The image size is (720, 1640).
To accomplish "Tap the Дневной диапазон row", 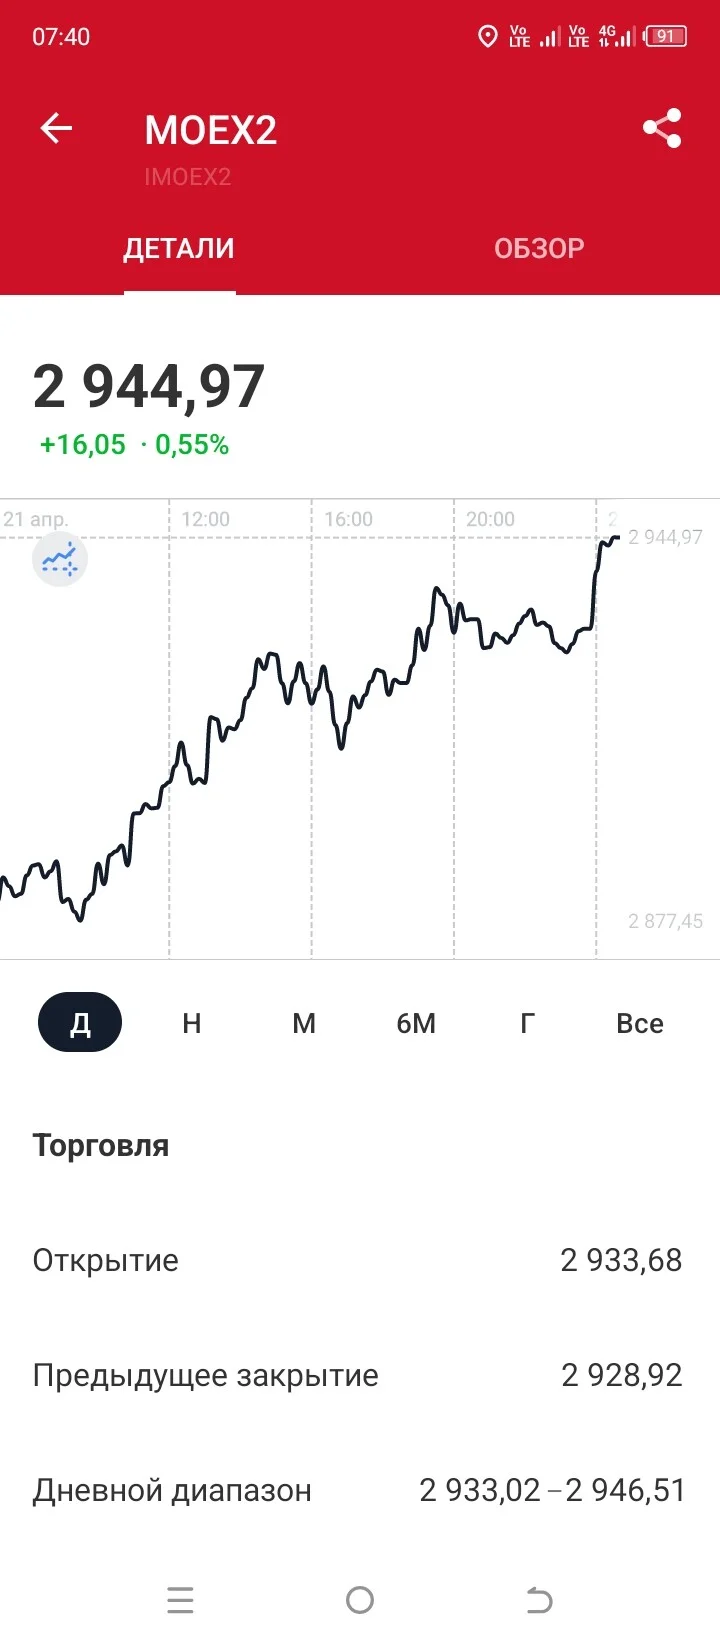I will [360, 1490].
